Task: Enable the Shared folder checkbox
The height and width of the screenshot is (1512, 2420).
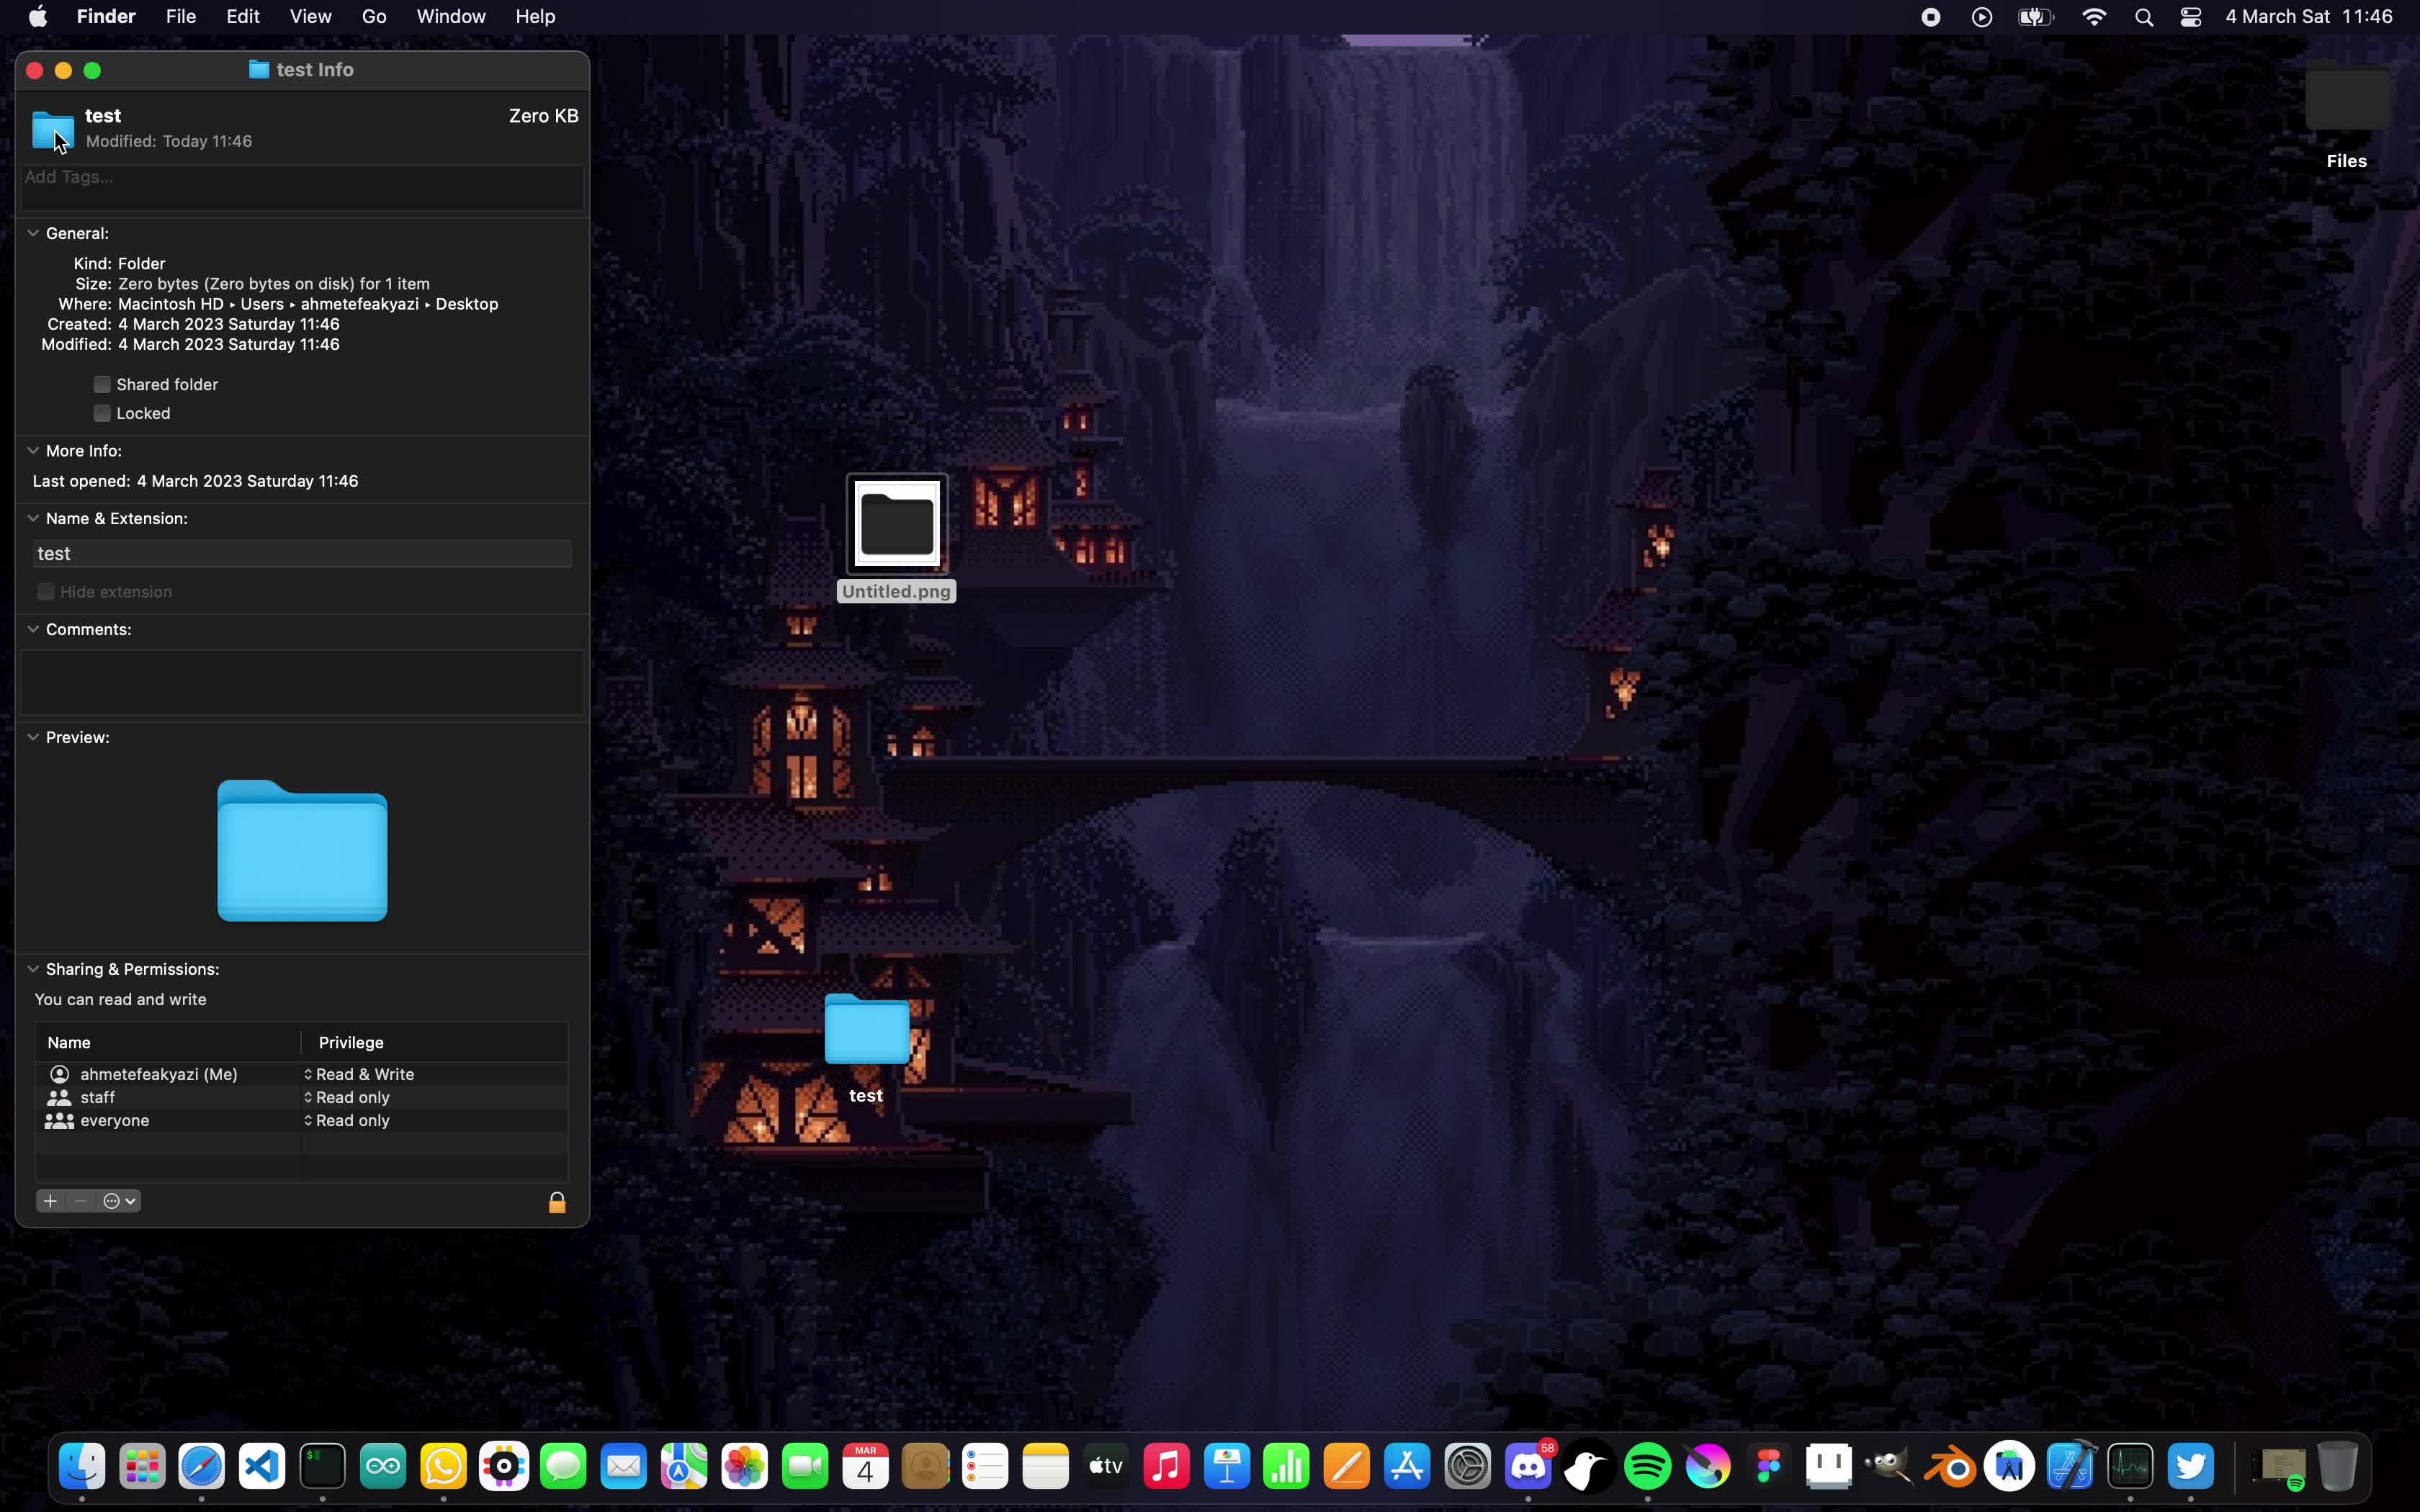Action: tap(102, 384)
